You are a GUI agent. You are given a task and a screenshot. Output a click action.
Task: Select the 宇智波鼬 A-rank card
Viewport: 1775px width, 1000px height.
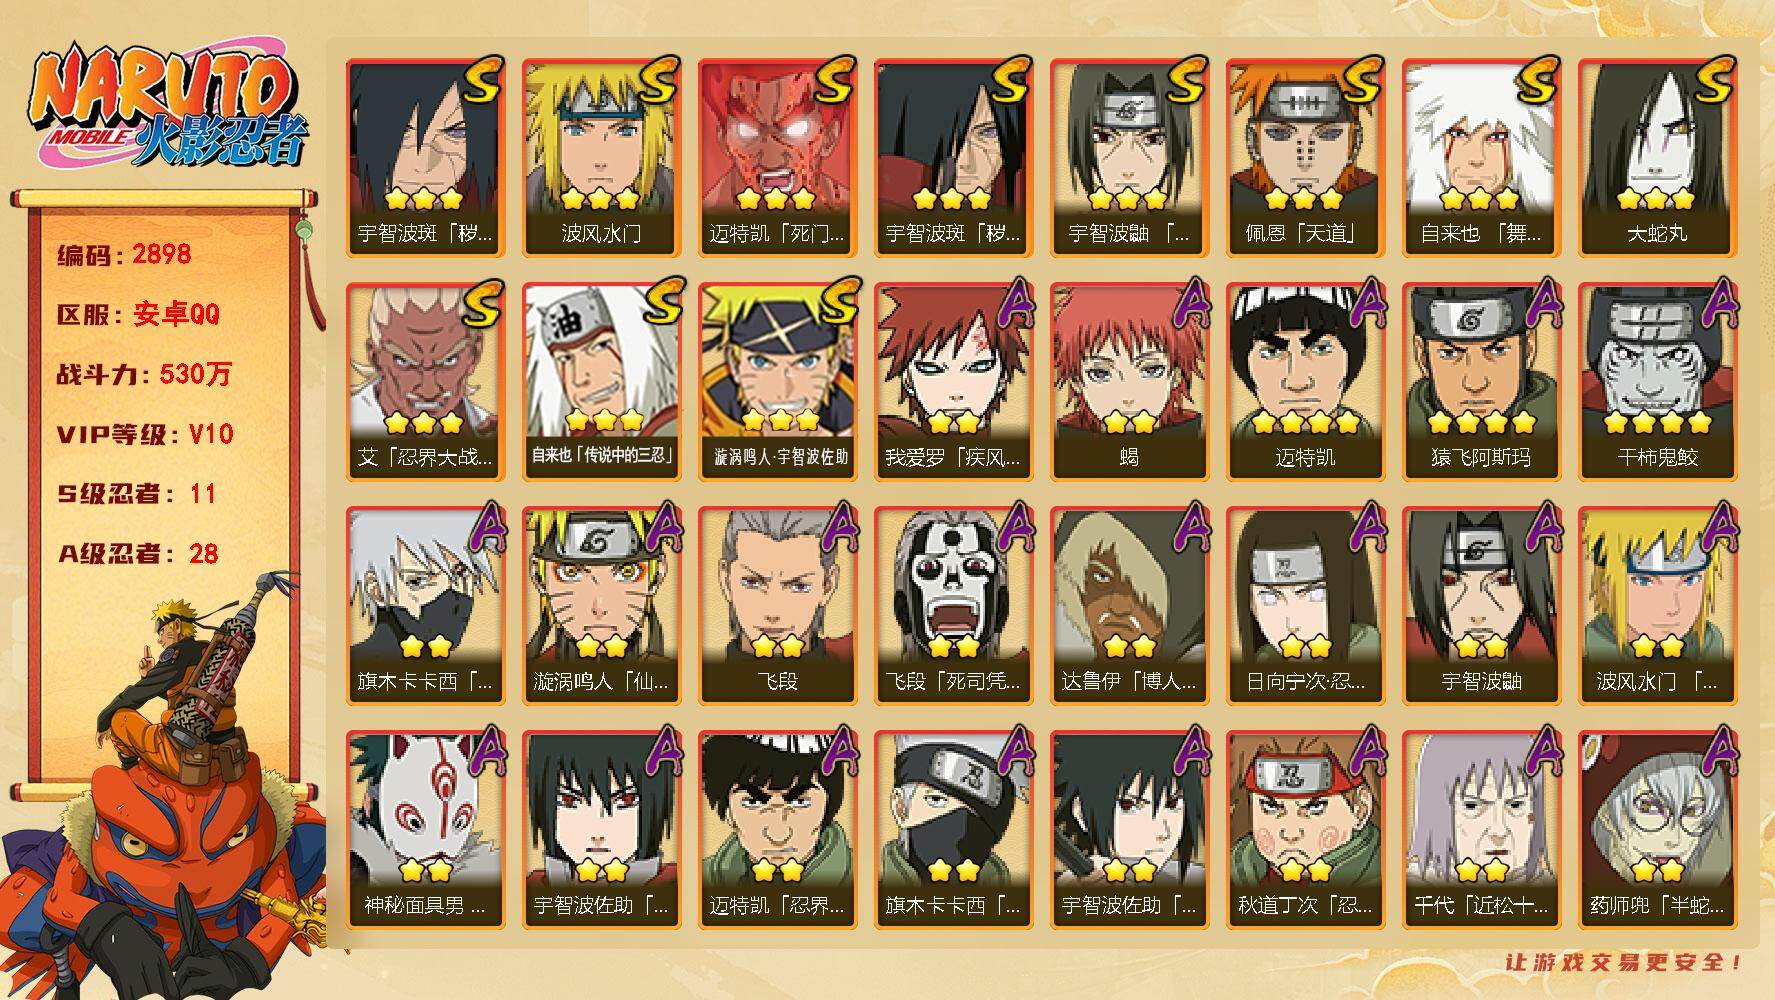[1481, 606]
